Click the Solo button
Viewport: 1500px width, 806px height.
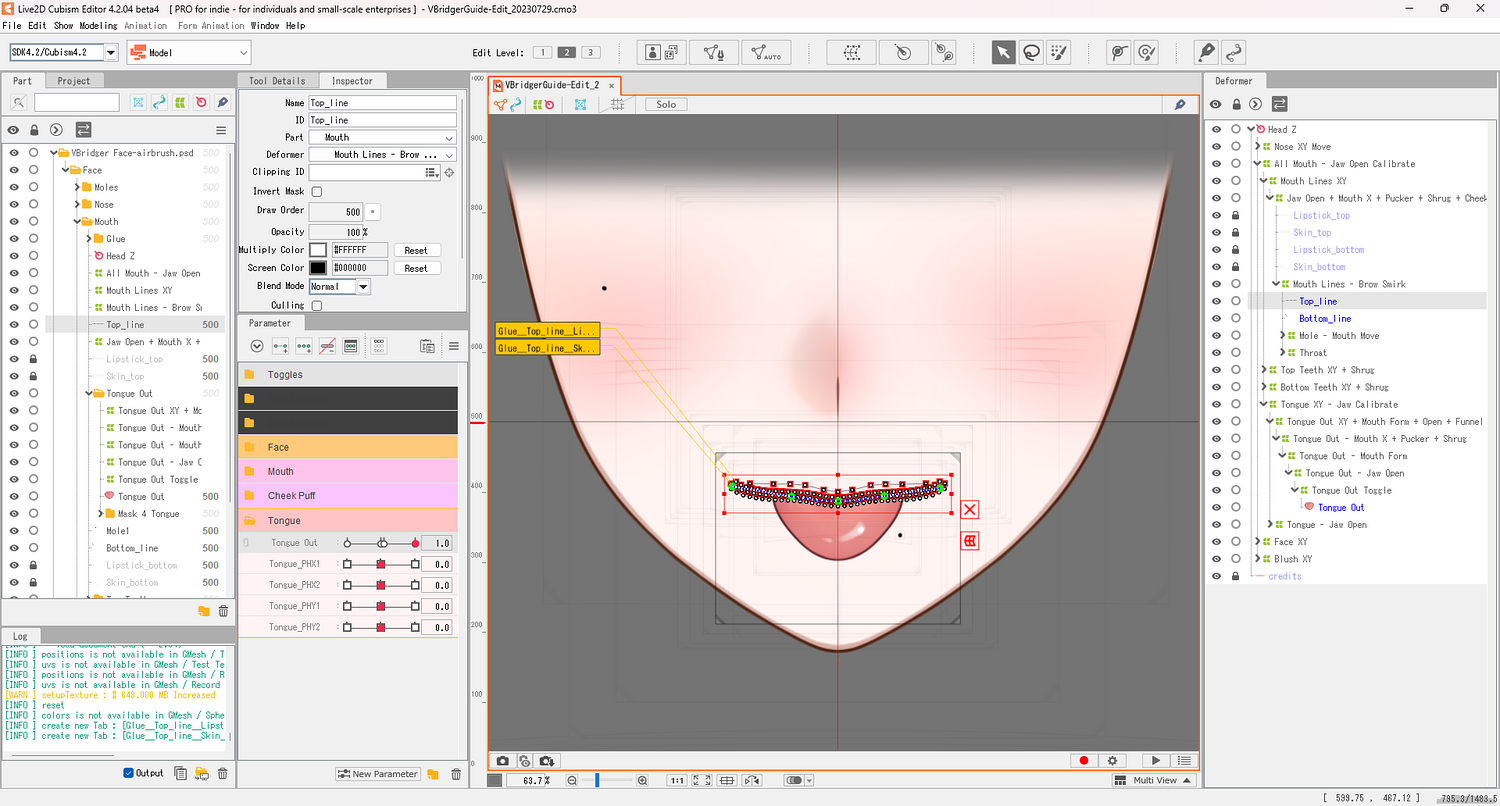tap(666, 104)
